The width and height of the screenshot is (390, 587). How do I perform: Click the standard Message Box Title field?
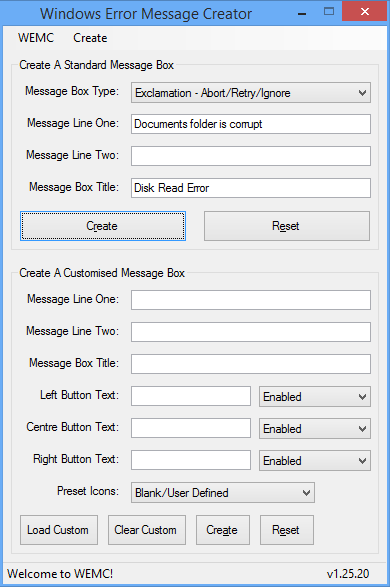pos(251,188)
